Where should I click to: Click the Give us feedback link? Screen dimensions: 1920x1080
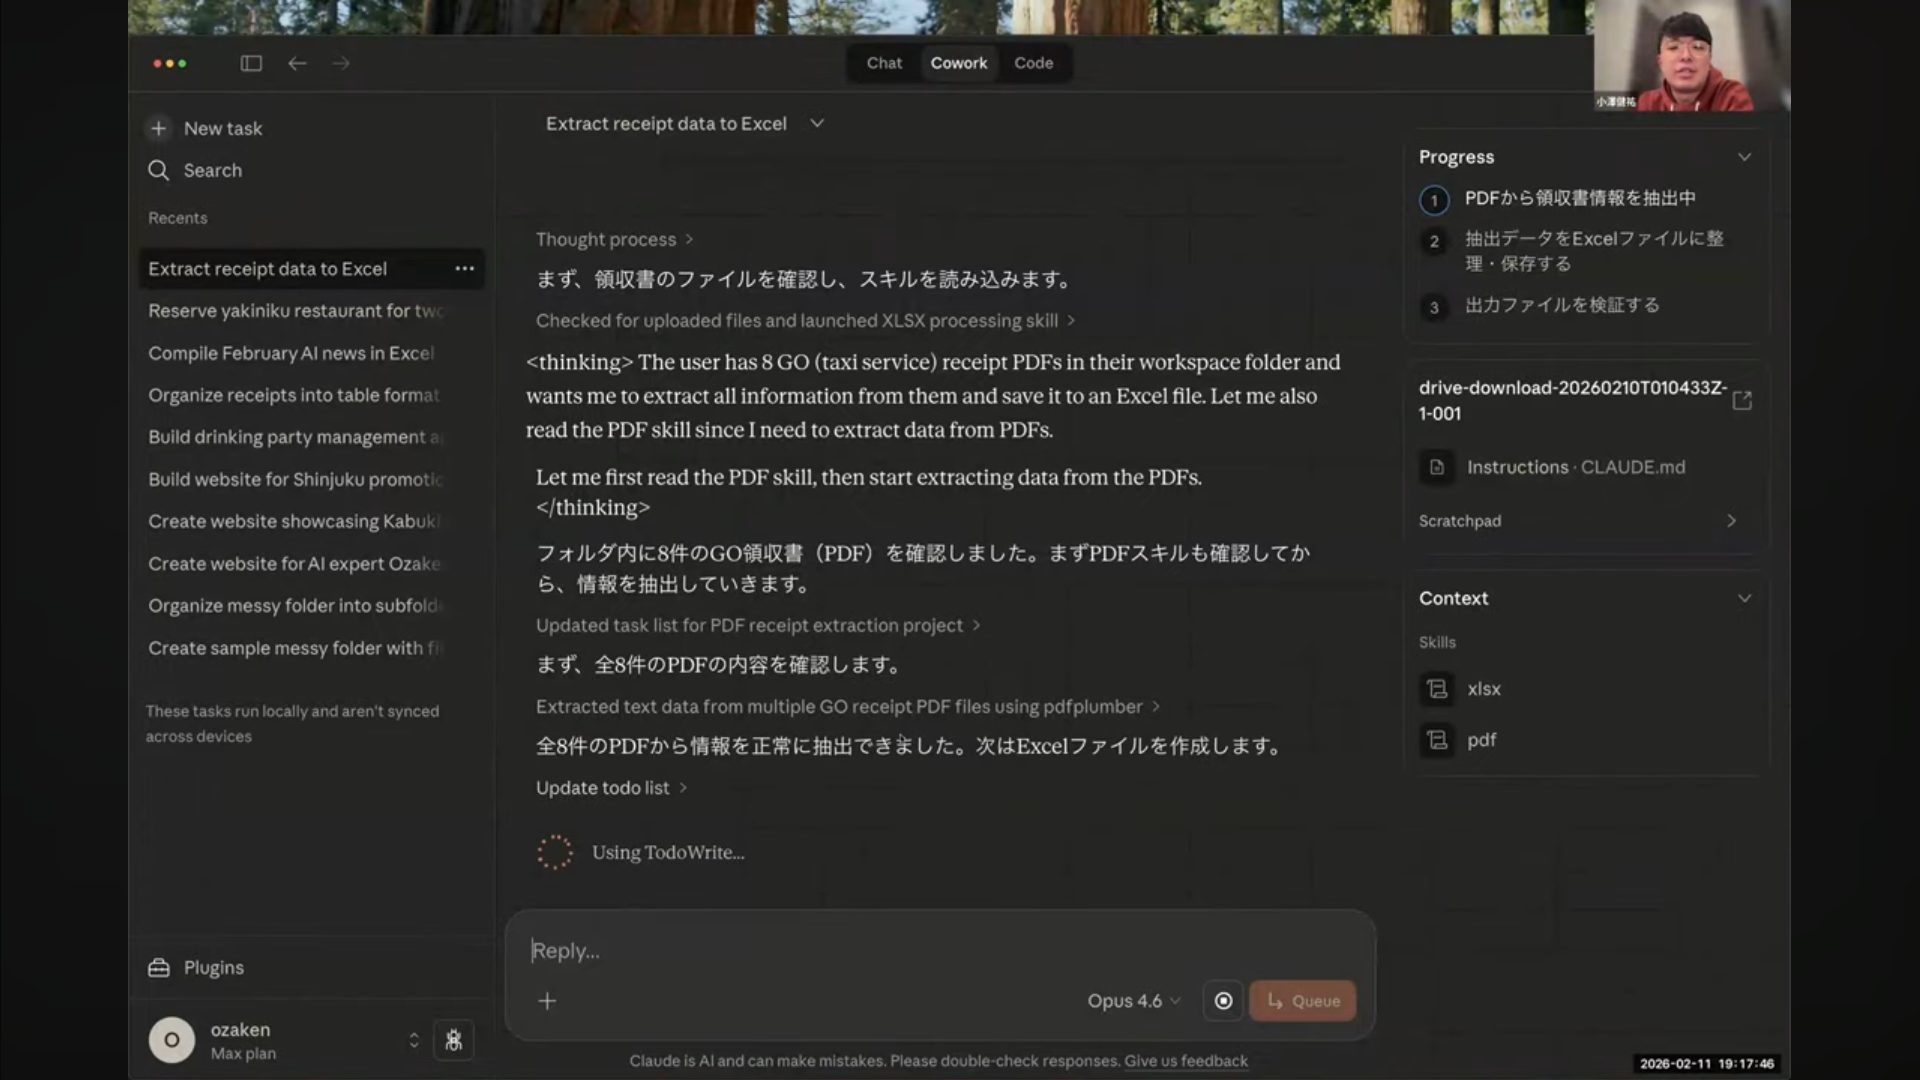pyautogui.click(x=1186, y=1061)
